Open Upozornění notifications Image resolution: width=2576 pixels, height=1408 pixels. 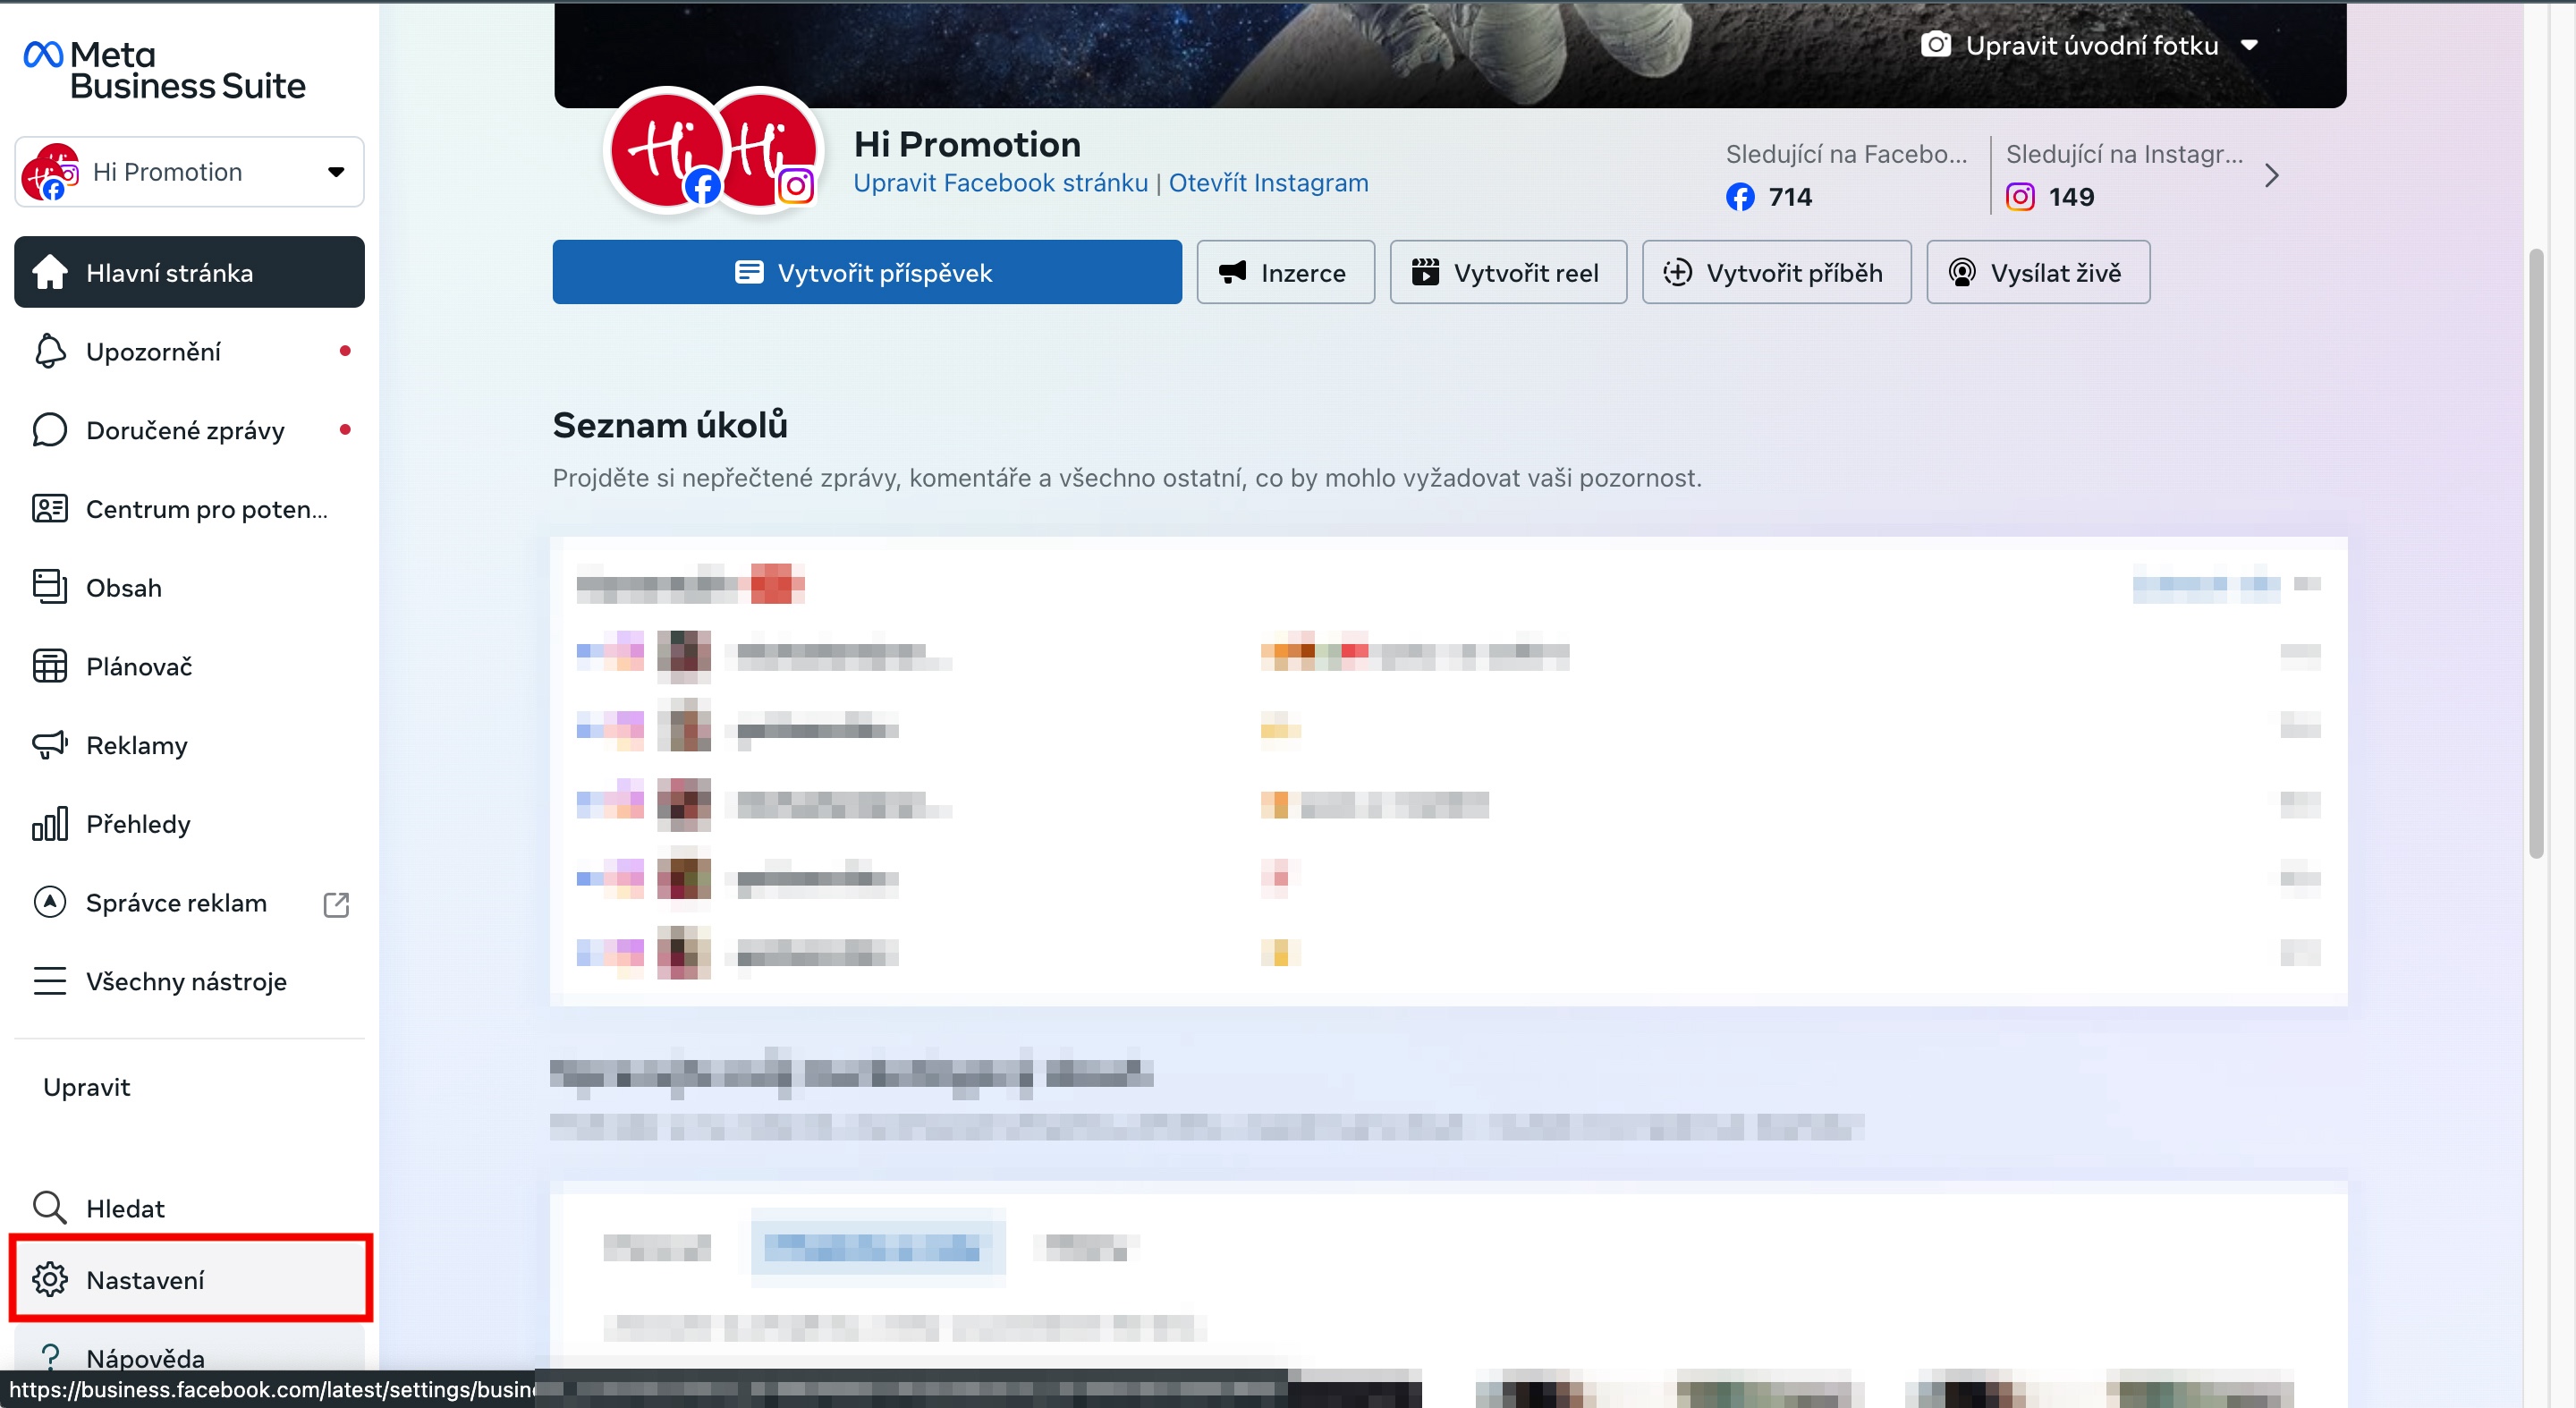click(x=190, y=351)
